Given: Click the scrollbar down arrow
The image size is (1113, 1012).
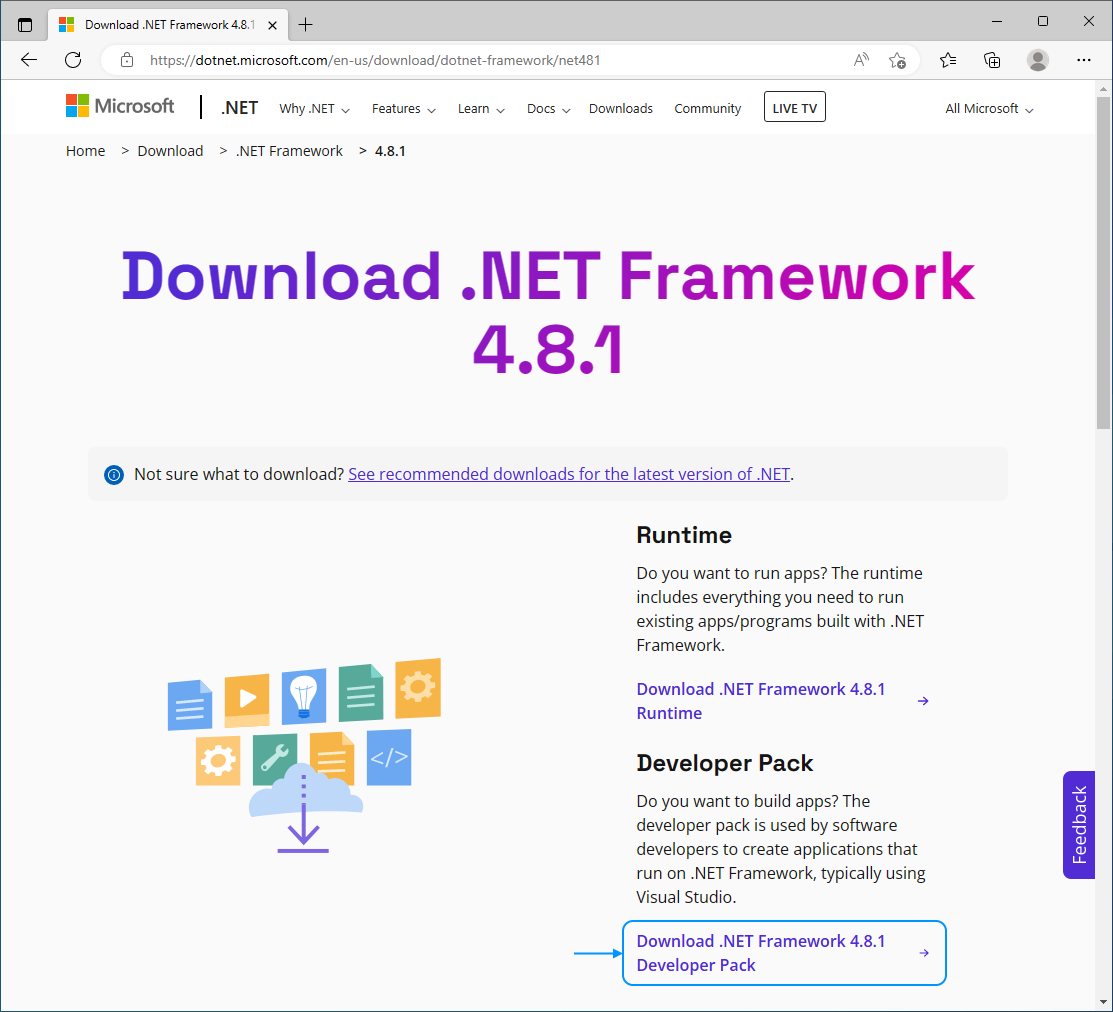Looking at the screenshot, I should [1103, 1003].
